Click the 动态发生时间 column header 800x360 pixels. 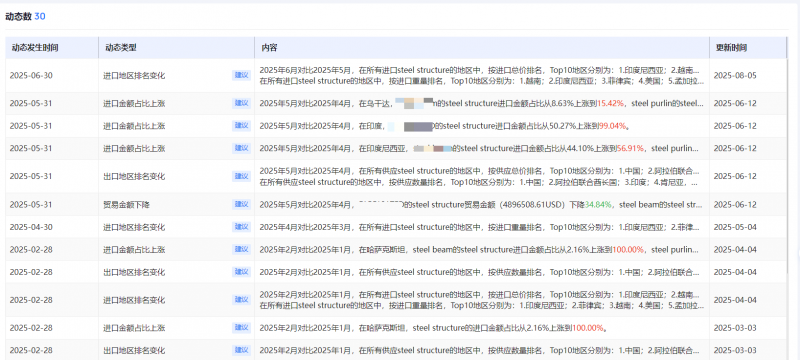click(35, 48)
